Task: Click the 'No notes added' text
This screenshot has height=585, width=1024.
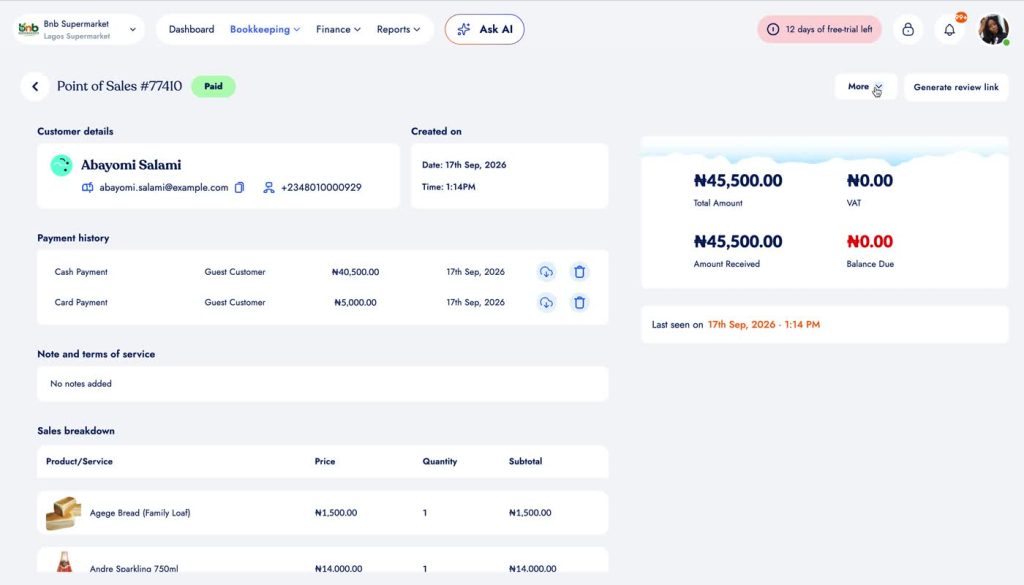Action: (81, 384)
